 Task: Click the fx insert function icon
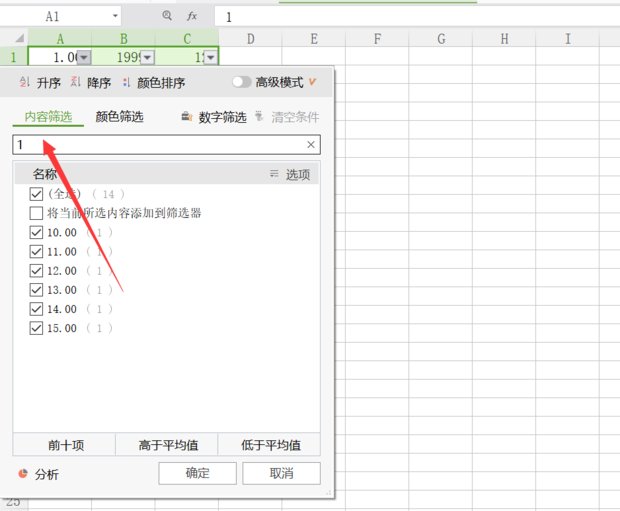coord(192,16)
